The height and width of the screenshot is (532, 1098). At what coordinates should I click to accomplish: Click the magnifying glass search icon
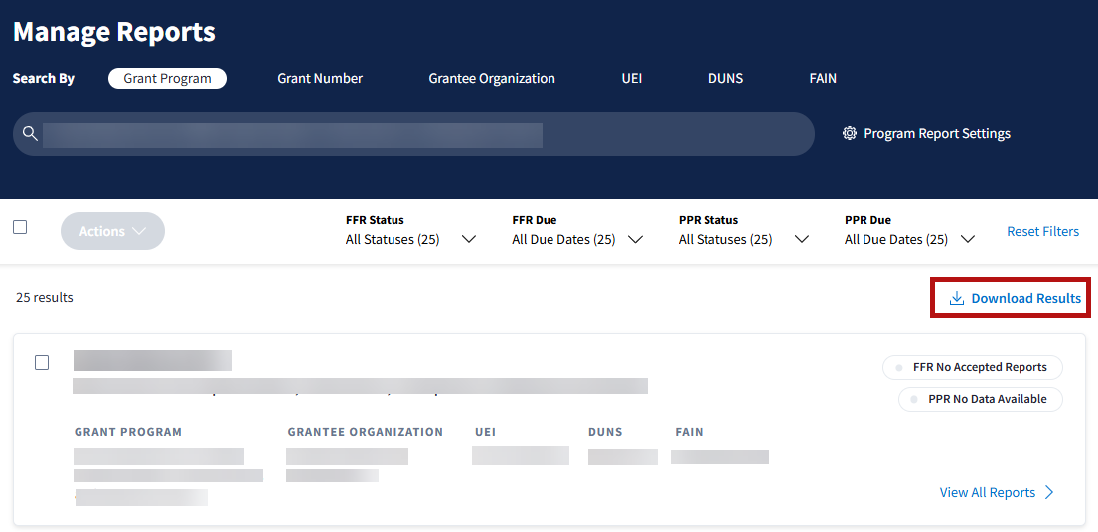(x=30, y=134)
